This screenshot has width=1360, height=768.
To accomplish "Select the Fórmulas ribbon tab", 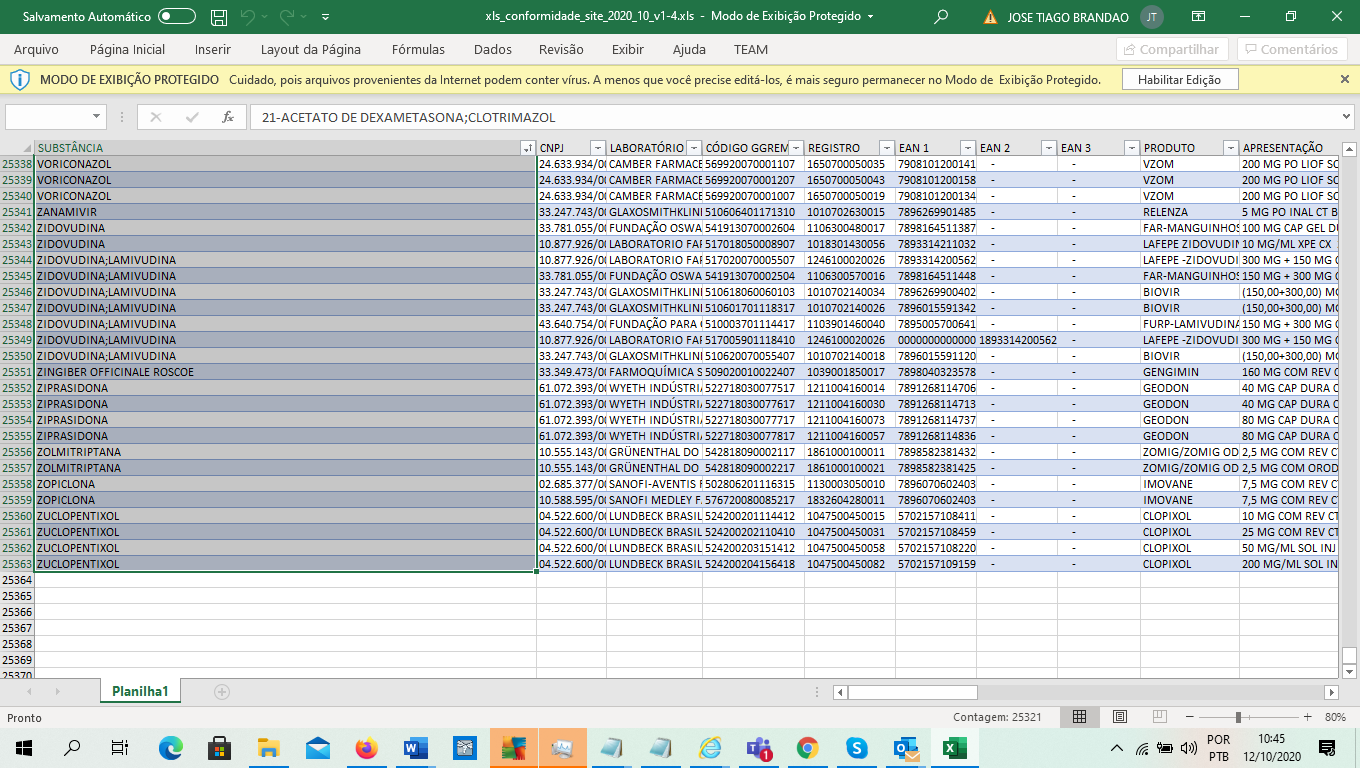I will click(x=418, y=49).
